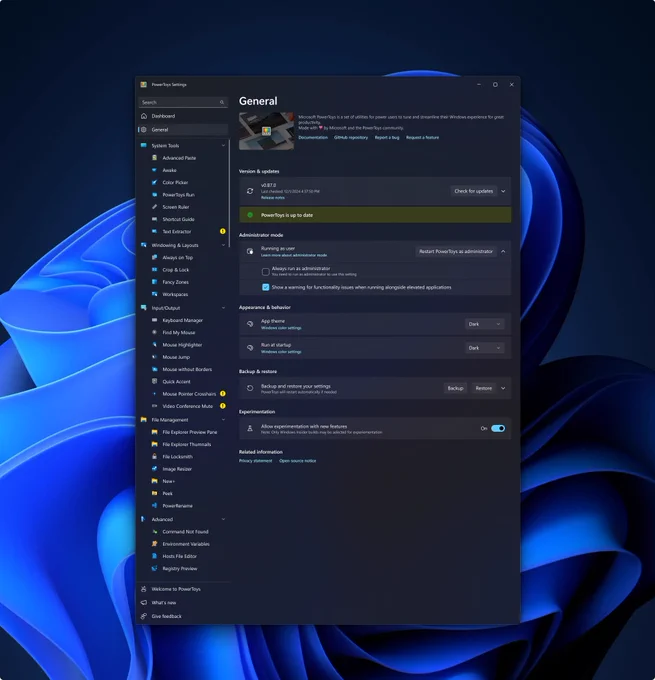
Task: Click the Text Extractor yellow warning badge
Action: (x=223, y=232)
